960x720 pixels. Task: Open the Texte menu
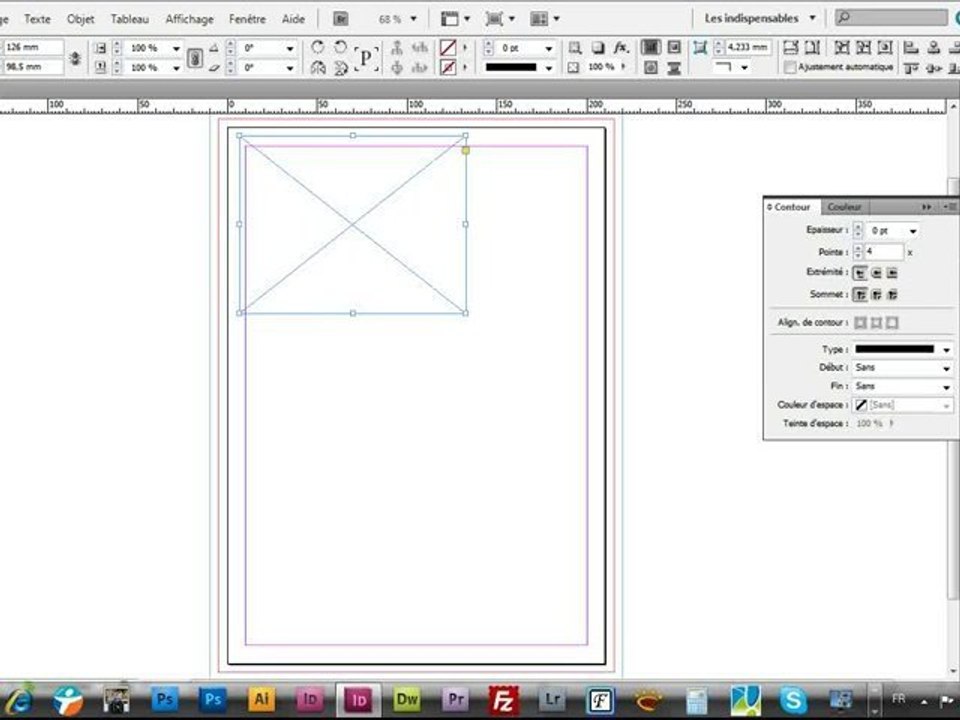37,19
